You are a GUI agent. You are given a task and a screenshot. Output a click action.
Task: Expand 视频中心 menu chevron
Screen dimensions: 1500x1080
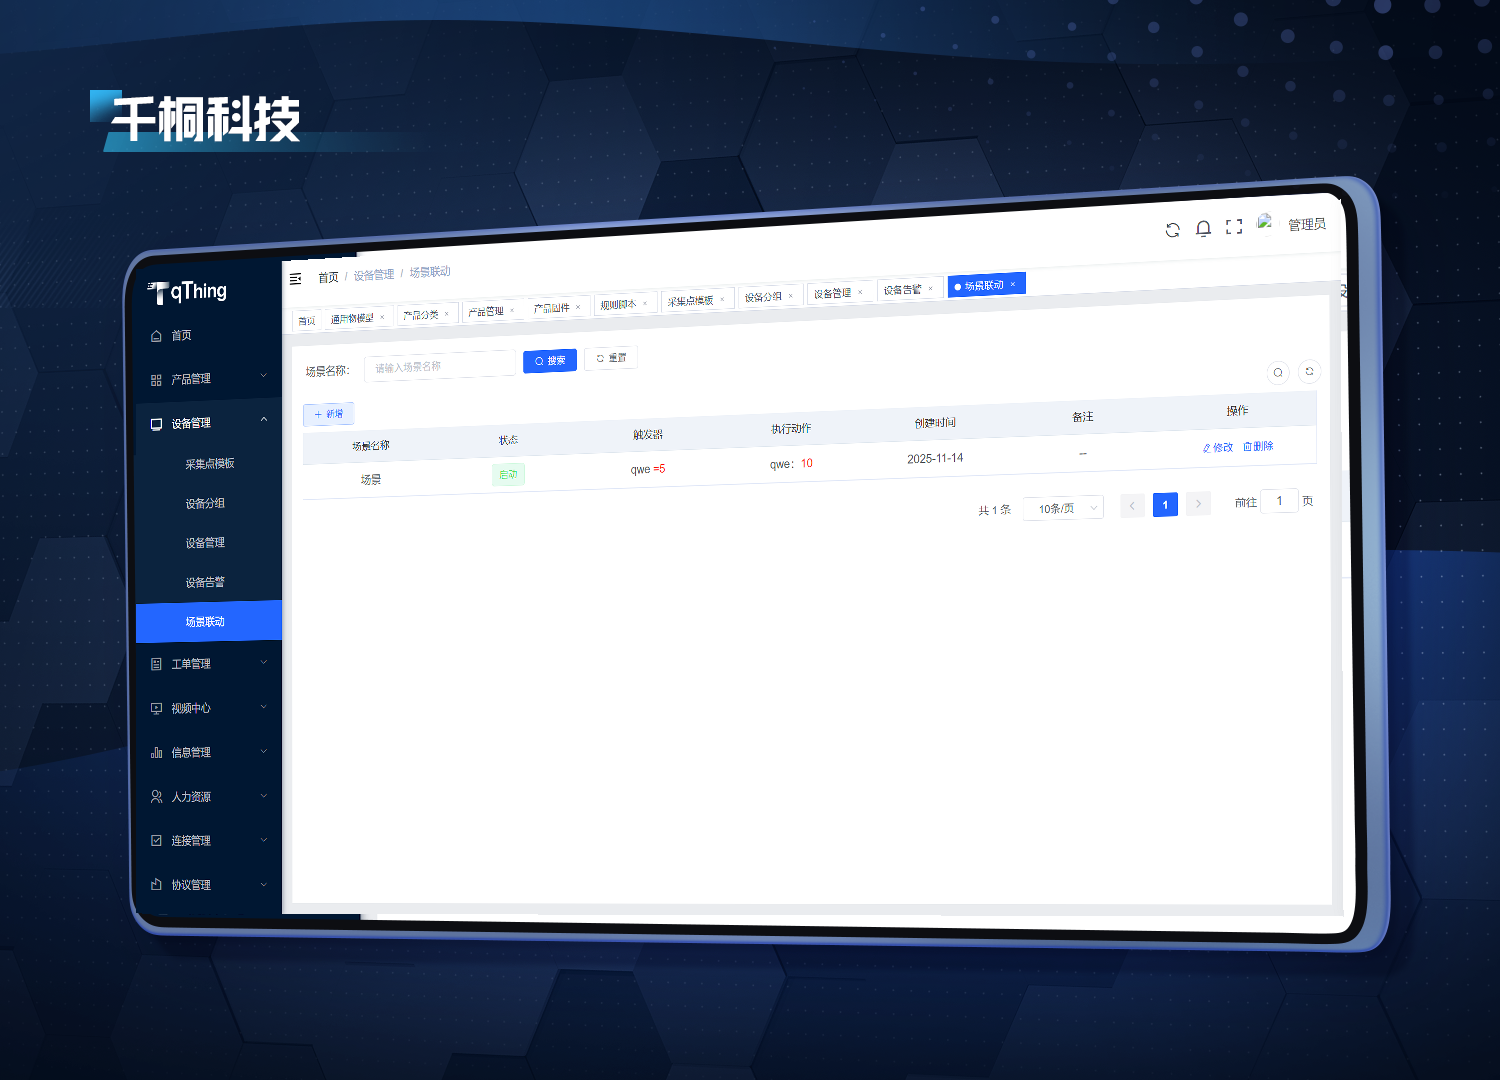coord(264,707)
